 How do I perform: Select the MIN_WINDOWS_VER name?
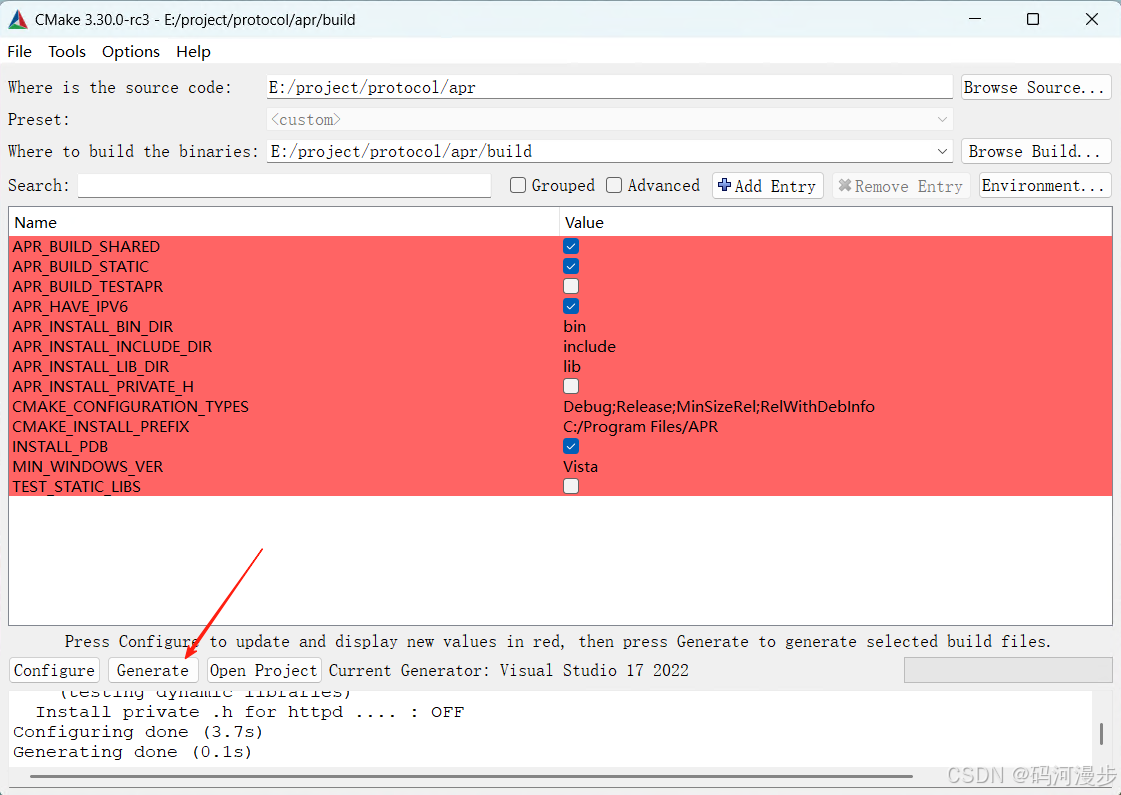[x=87, y=467]
